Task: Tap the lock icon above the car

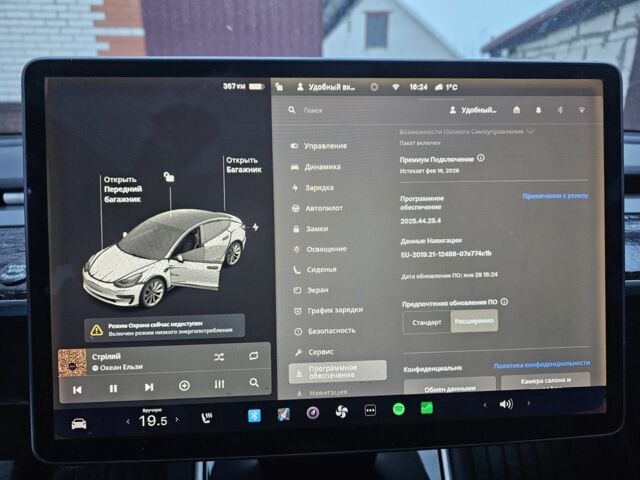Action: [170, 177]
